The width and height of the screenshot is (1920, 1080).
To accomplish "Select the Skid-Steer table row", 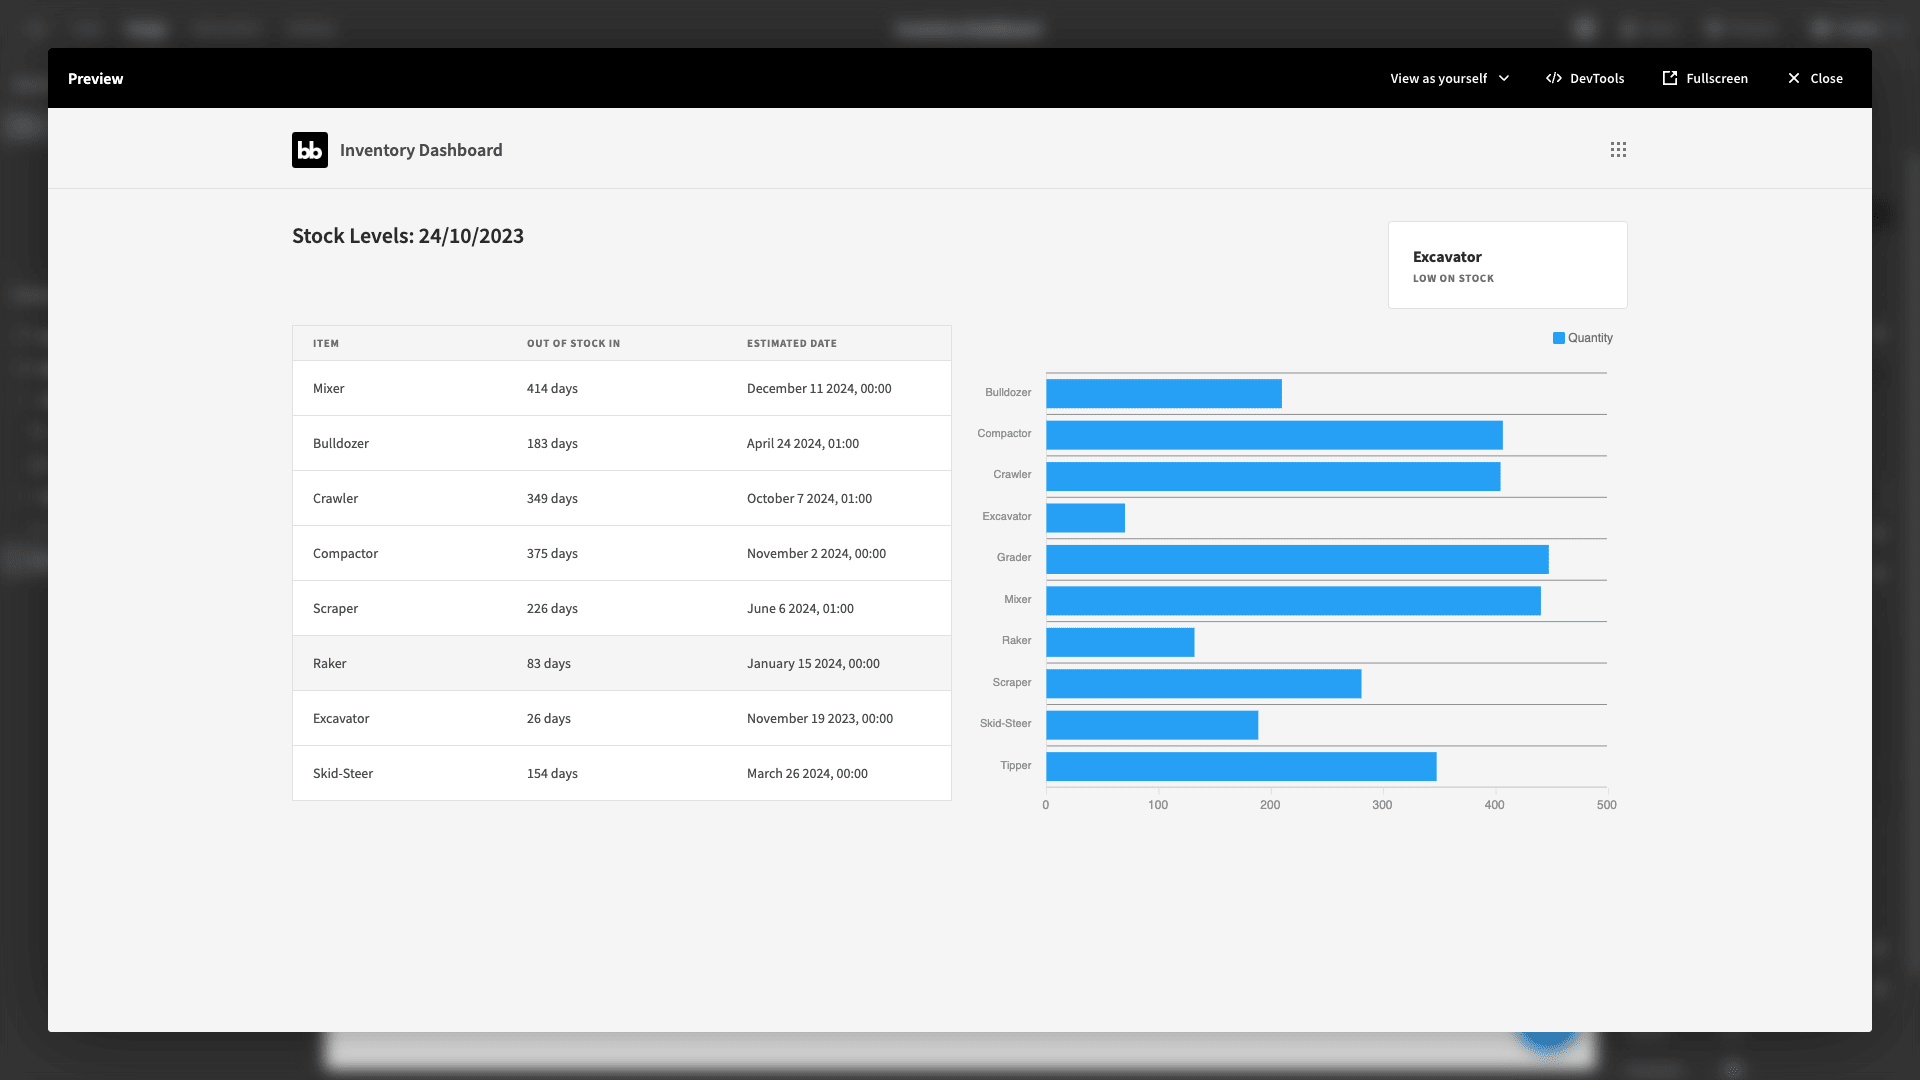I will tap(622, 773).
